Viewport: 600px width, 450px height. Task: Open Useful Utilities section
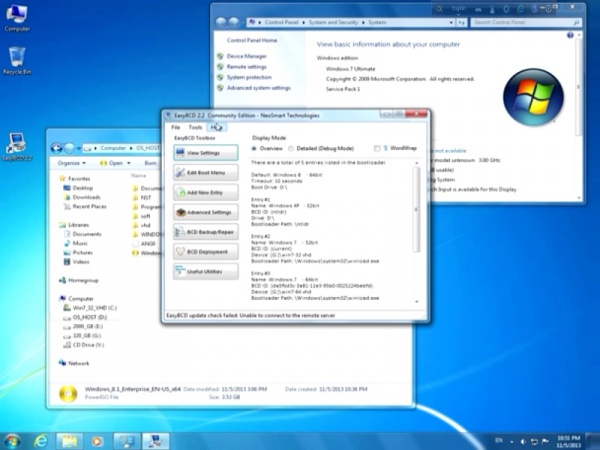(205, 272)
